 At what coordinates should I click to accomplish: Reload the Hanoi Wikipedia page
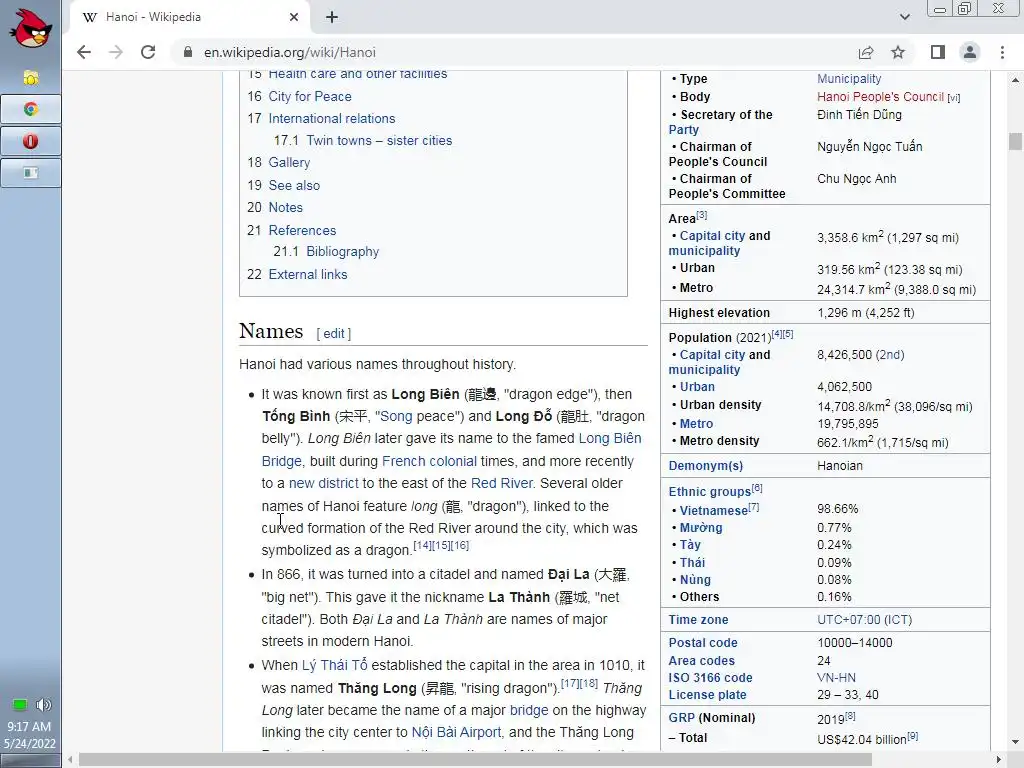(148, 52)
